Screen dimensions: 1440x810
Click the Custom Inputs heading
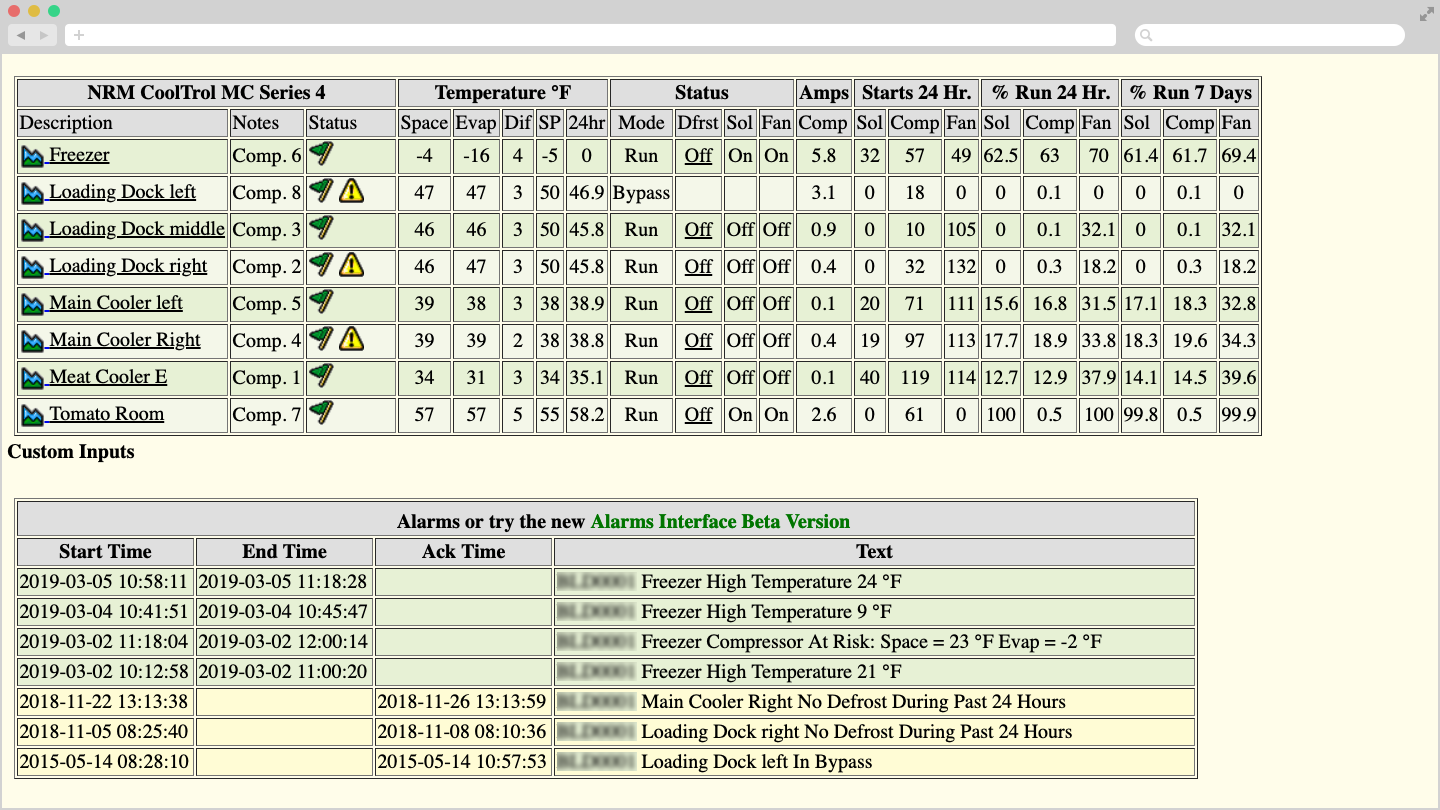(x=71, y=452)
